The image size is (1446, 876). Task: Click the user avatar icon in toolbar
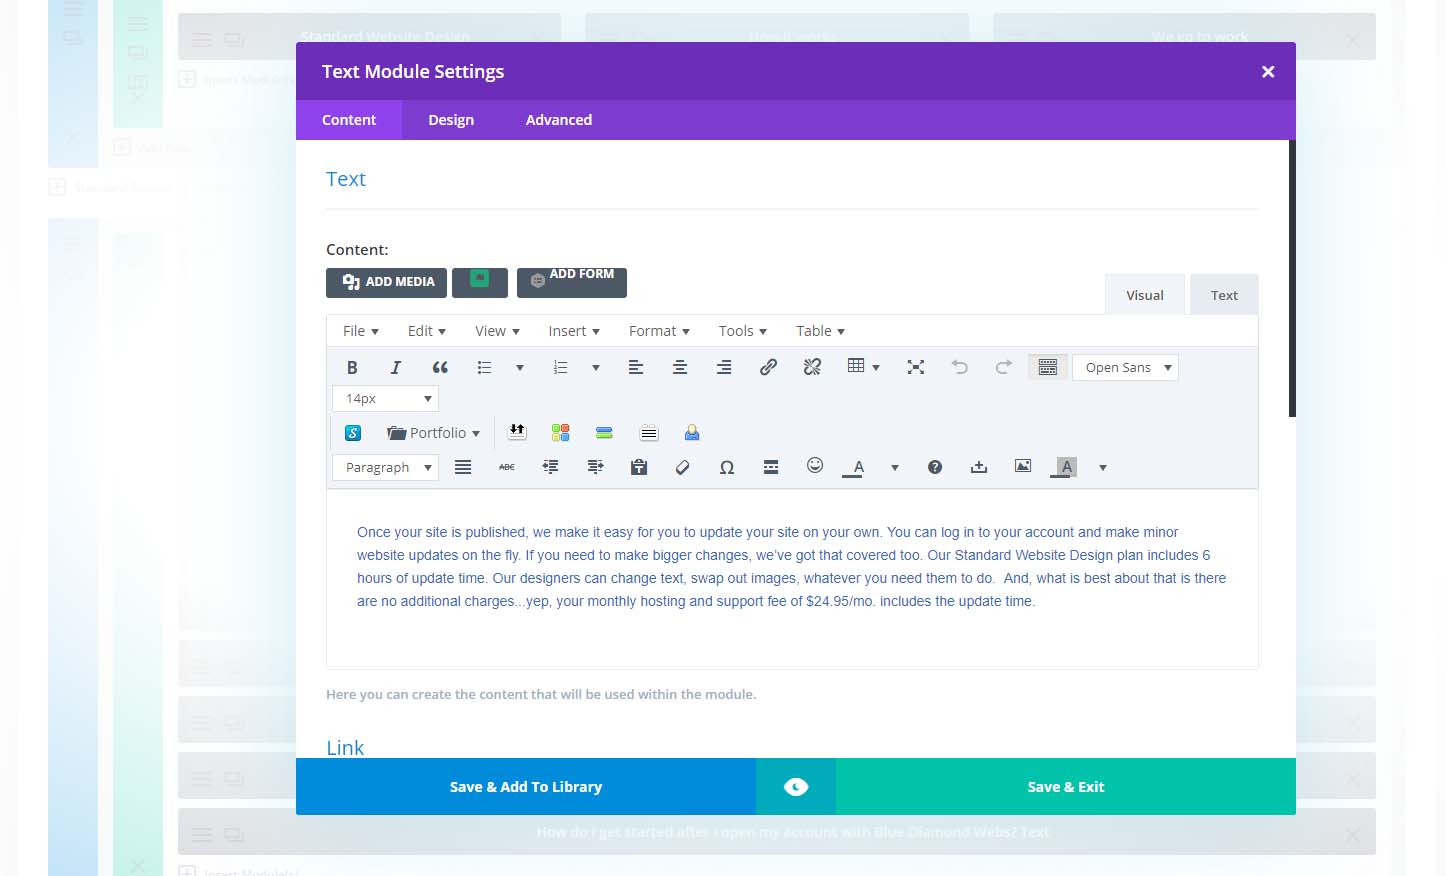tap(692, 433)
